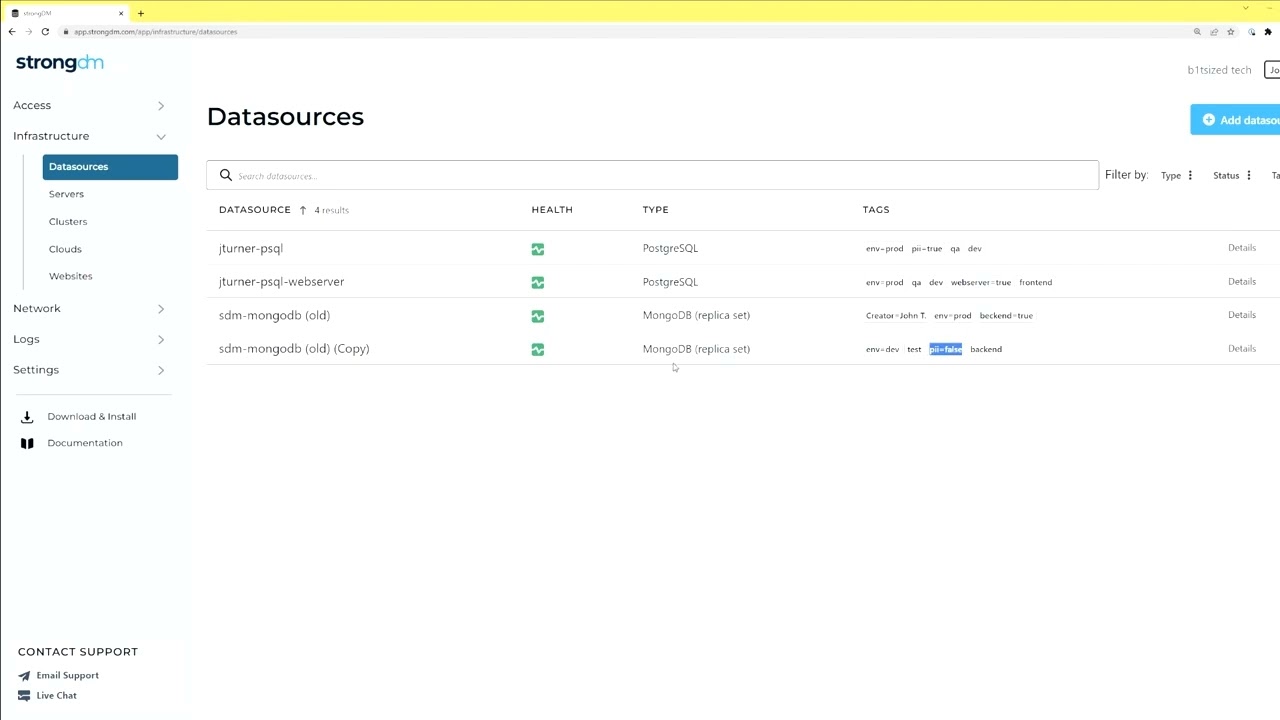Expand the Logs menu chevron

tap(161, 340)
